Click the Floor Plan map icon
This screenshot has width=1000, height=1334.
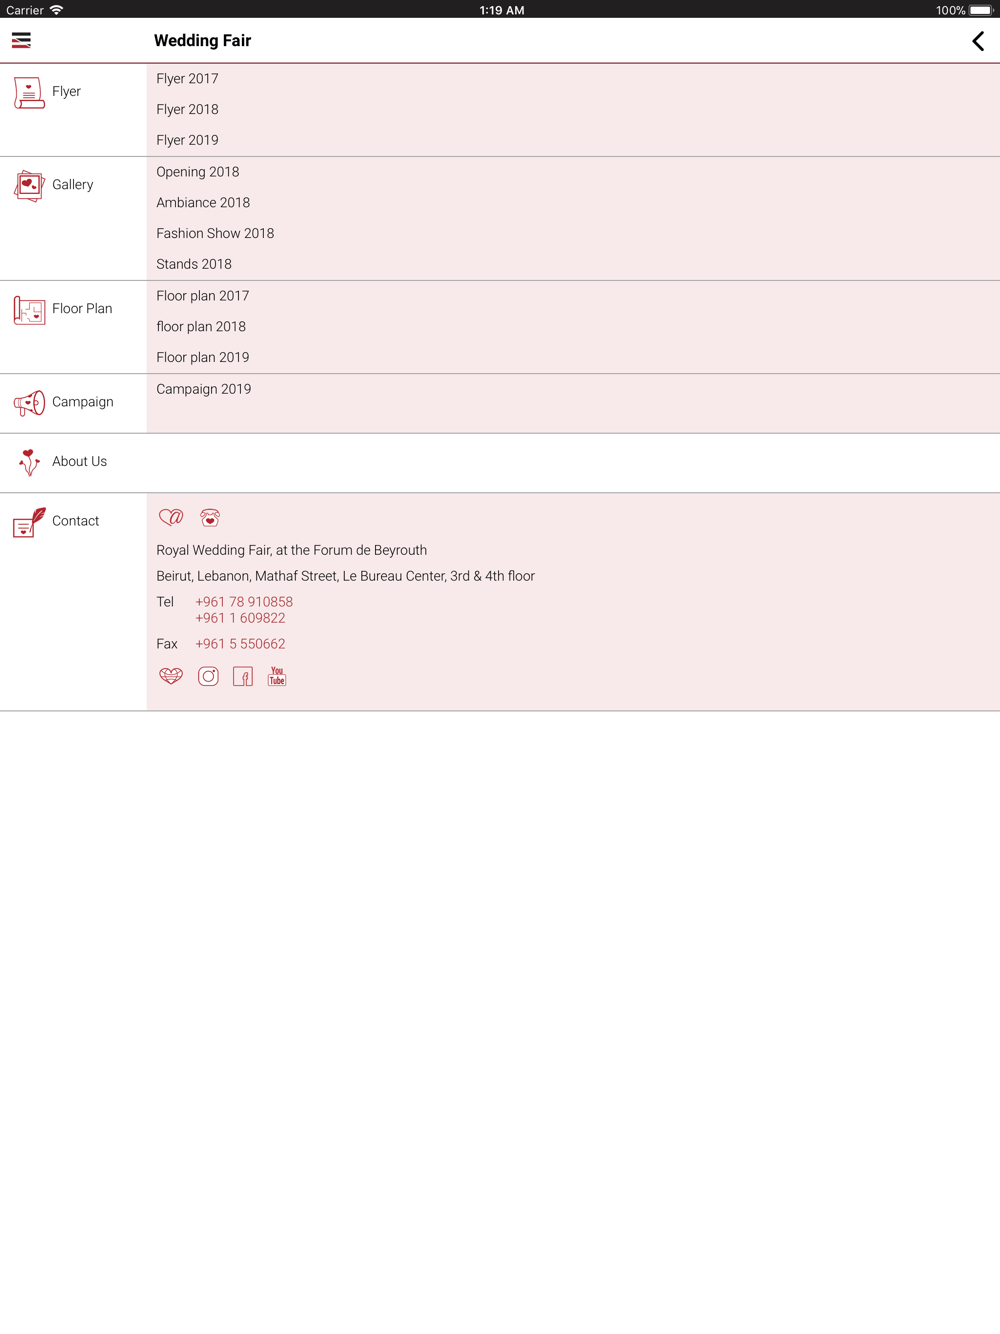(x=29, y=310)
